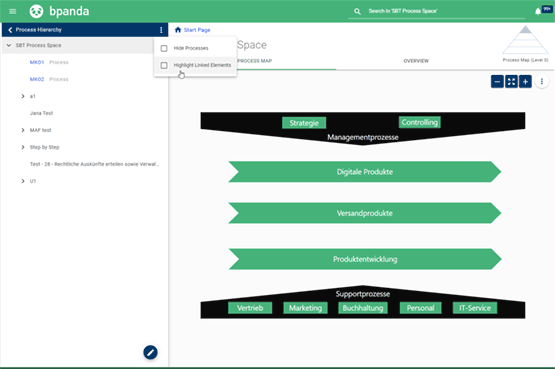Select the Process Map tab

[x=254, y=61]
